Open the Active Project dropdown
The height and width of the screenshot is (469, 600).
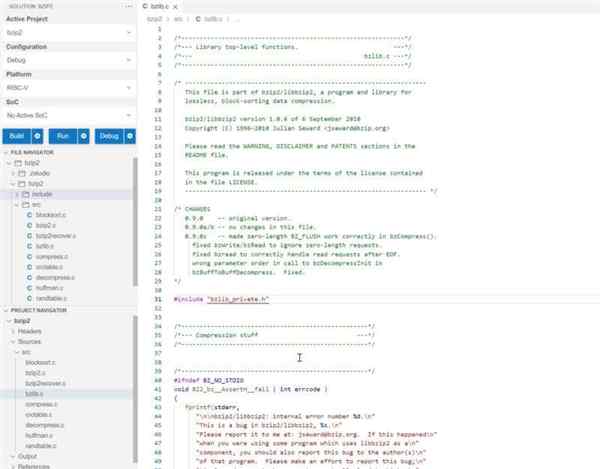[68, 33]
